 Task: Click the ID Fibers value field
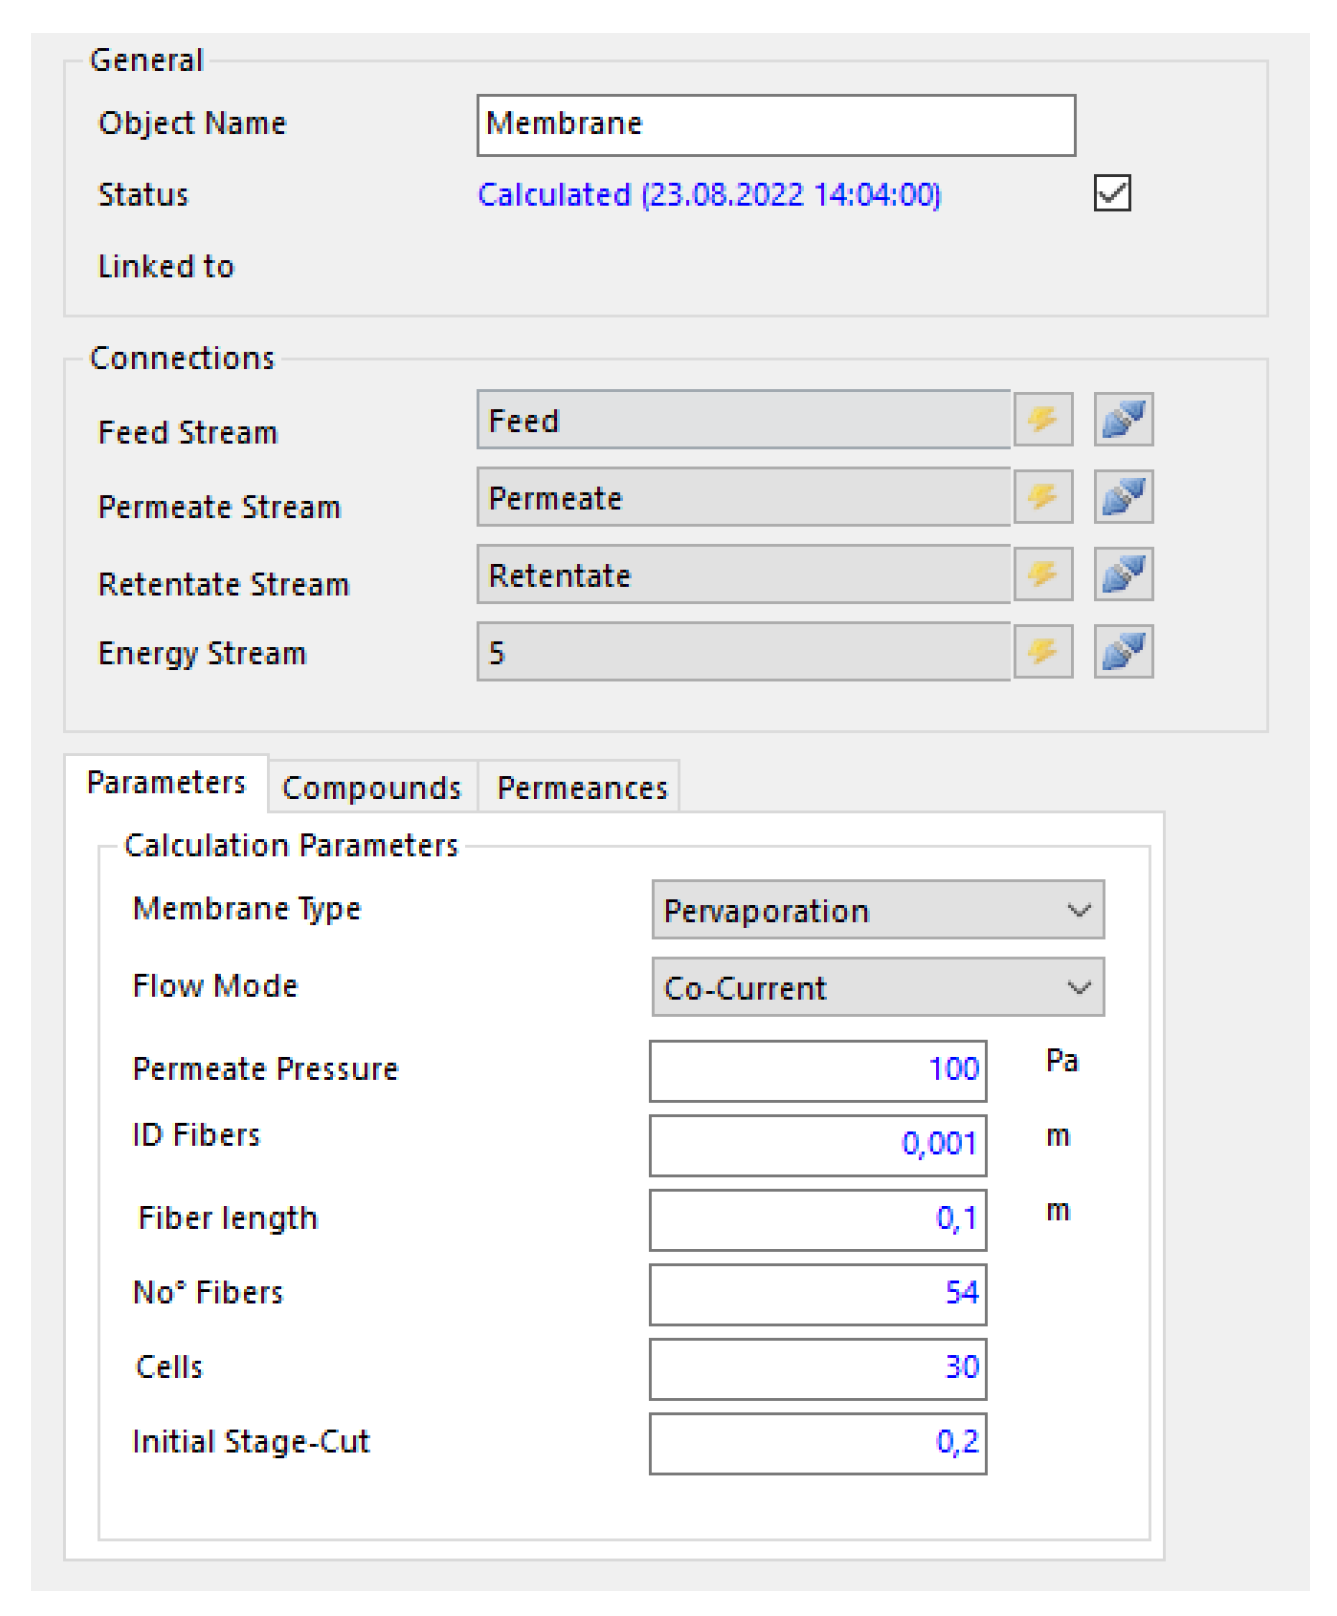(817, 1145)
